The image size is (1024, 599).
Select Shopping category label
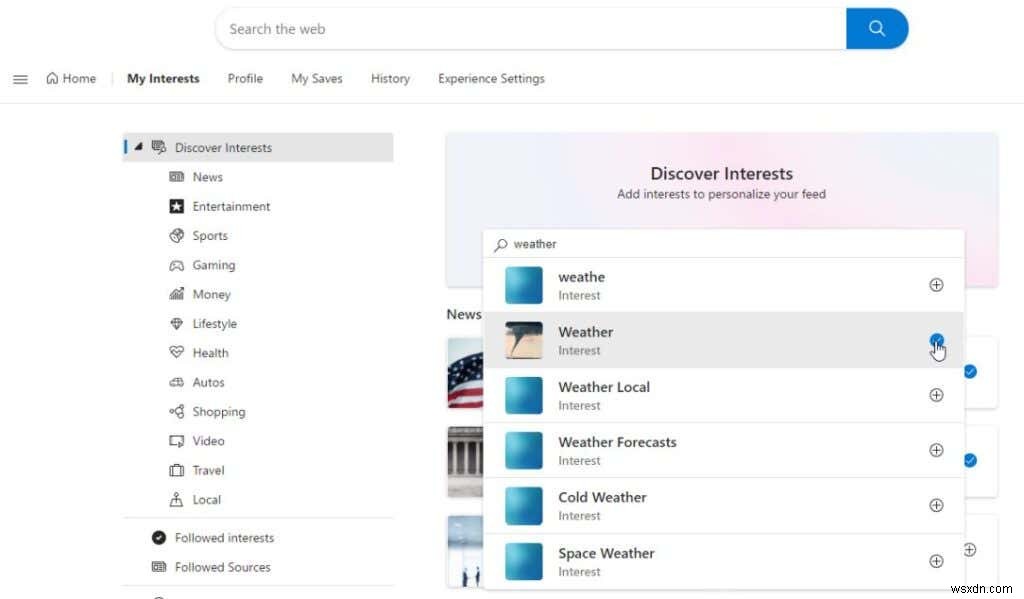coord(219,412)
